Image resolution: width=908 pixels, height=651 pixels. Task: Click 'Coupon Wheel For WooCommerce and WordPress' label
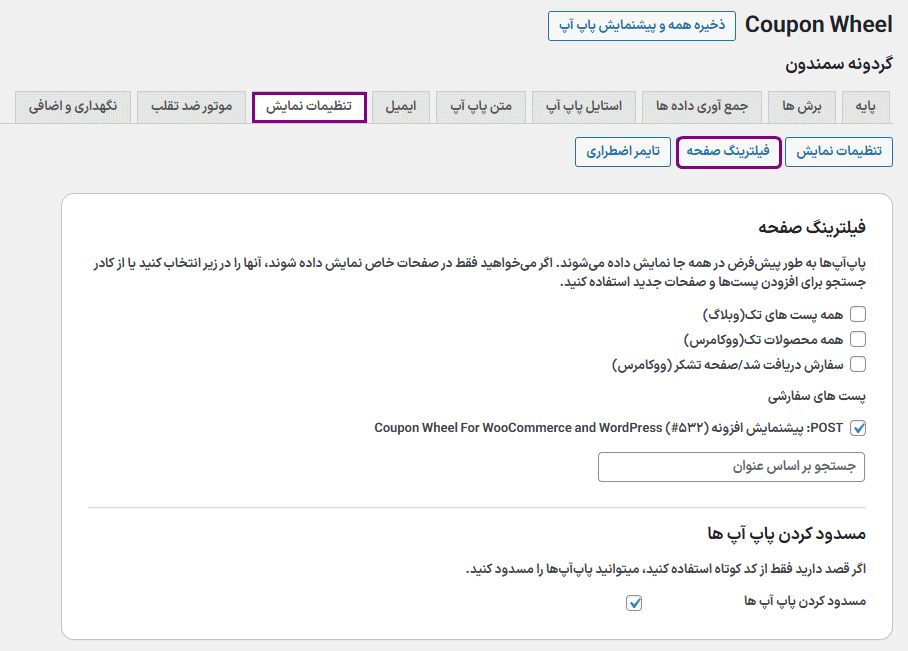pyautogui.click(x=518, y=428)
